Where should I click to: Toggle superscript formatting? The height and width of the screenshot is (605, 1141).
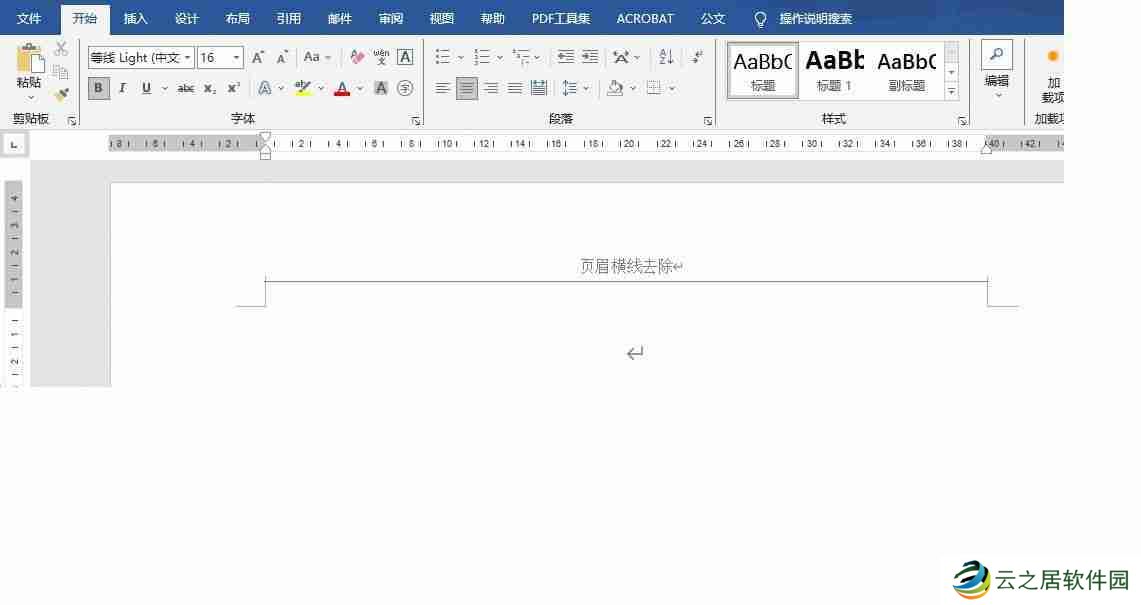click(232, 88)
